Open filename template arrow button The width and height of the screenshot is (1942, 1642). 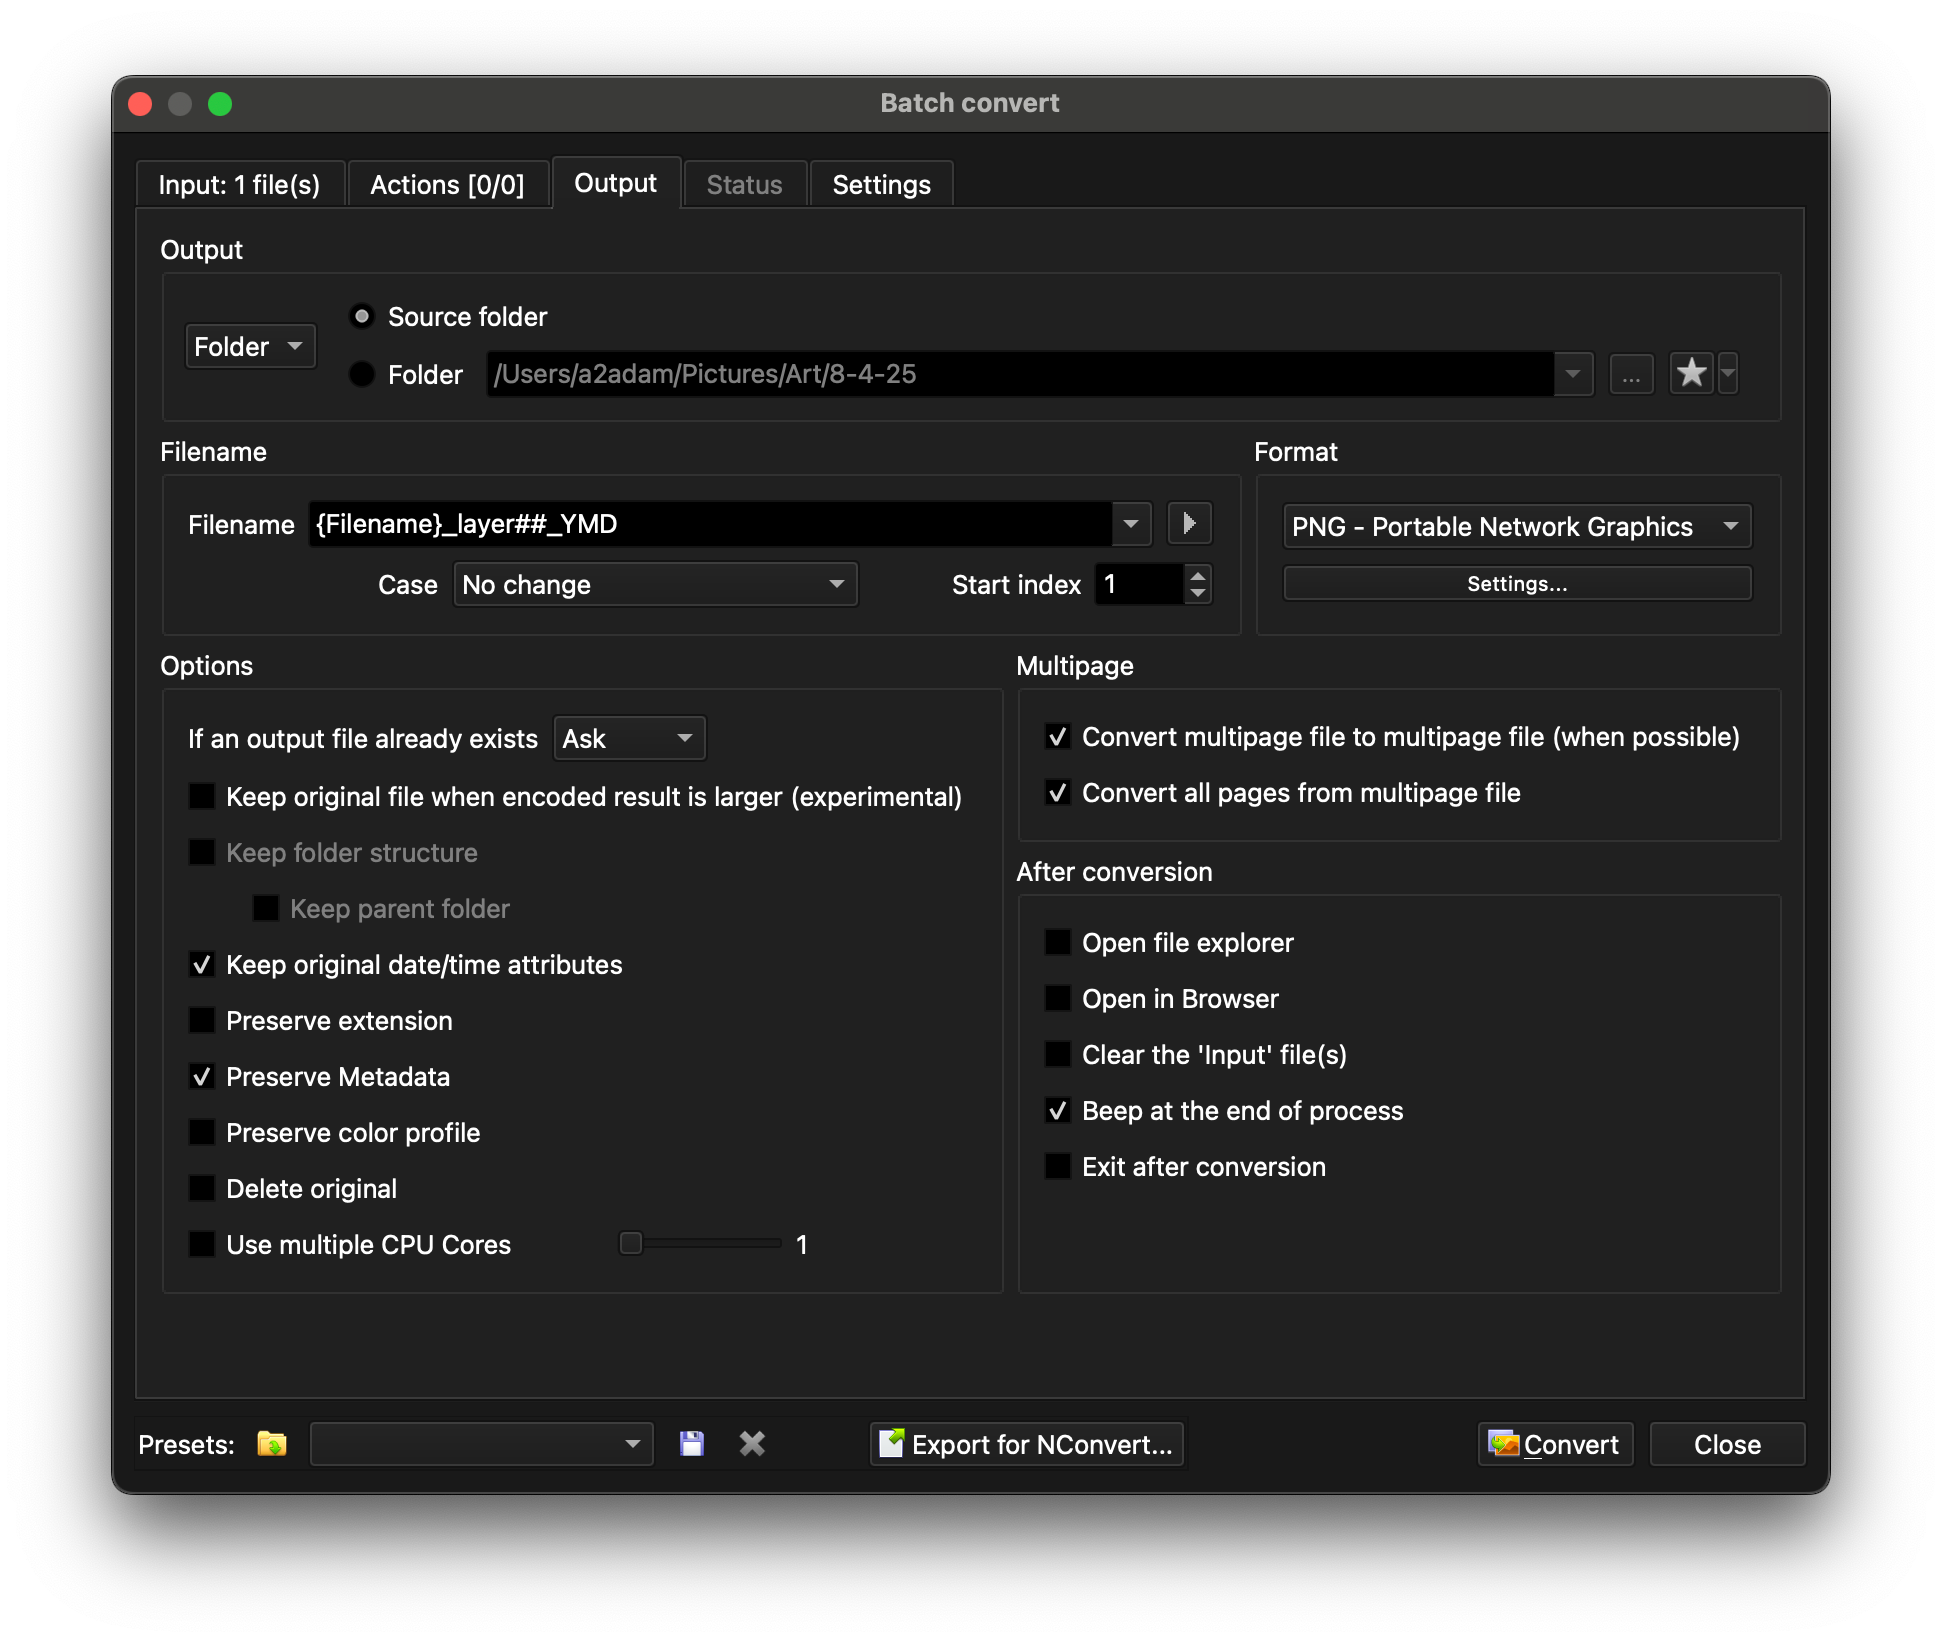click(x=1189, y=524)
